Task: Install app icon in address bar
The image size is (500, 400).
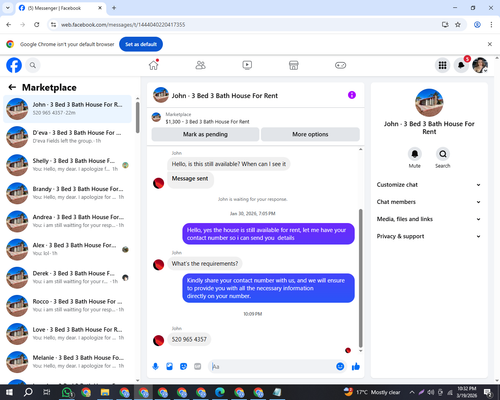Action: (x=445, y=24)
